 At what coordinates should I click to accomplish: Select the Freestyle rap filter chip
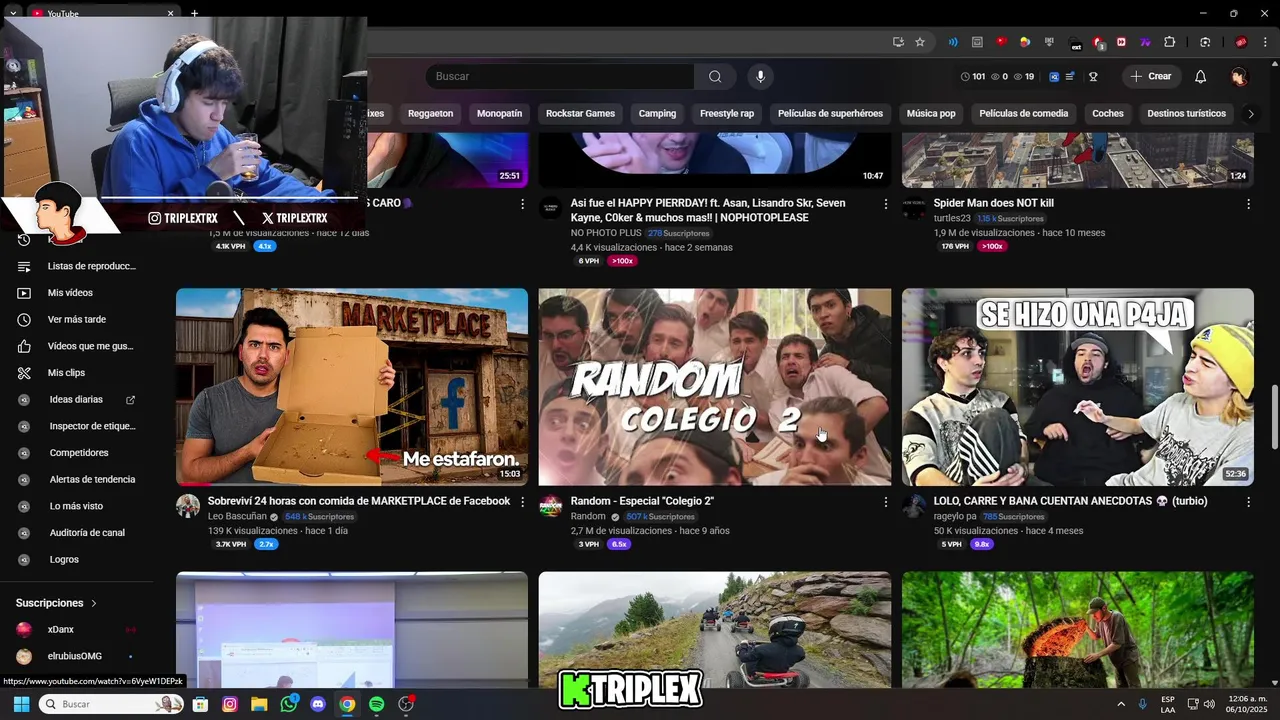727,114
